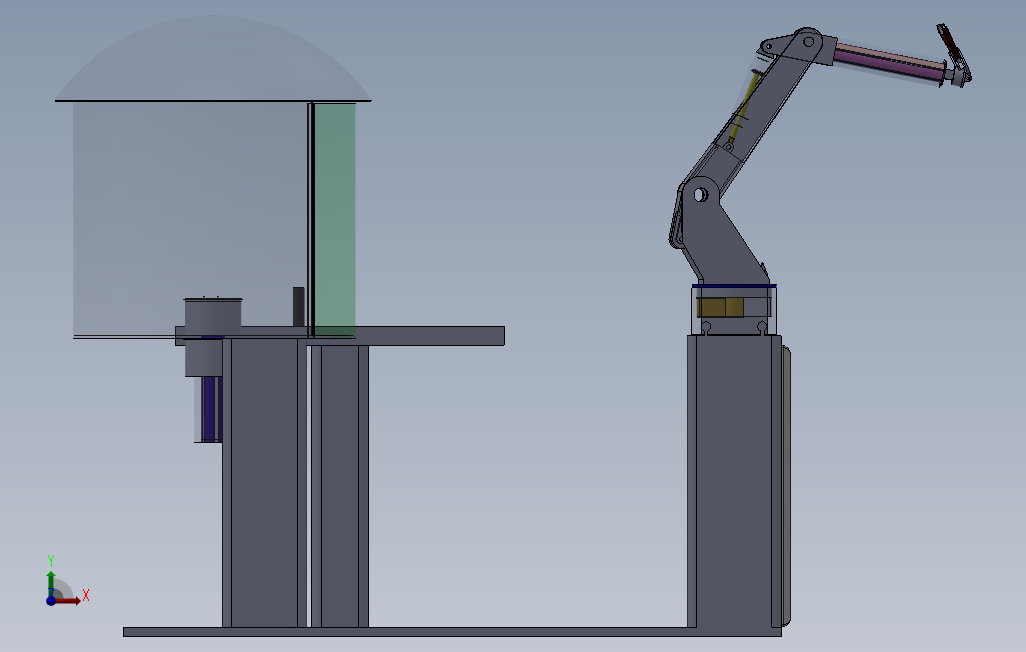Select the purple forearm cylinder
This screenshot has height=652, width=1026.
pos(890,63)
